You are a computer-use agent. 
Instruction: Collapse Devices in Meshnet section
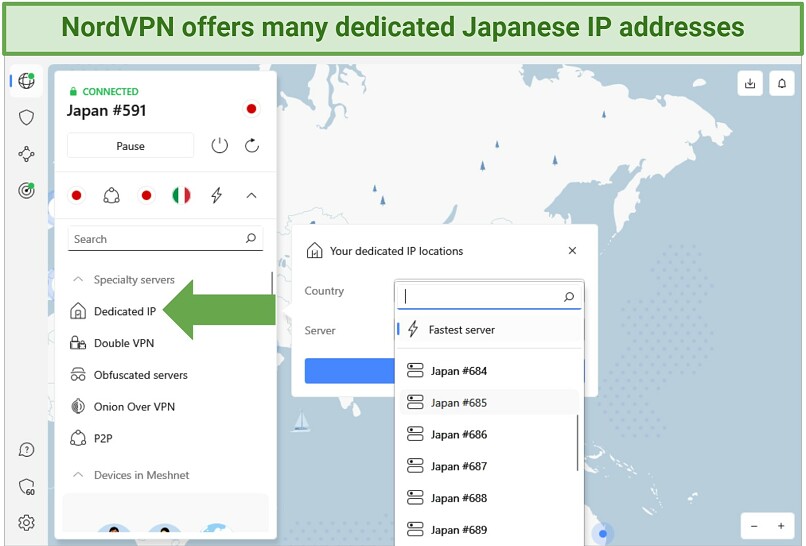[x=78, y=475]
